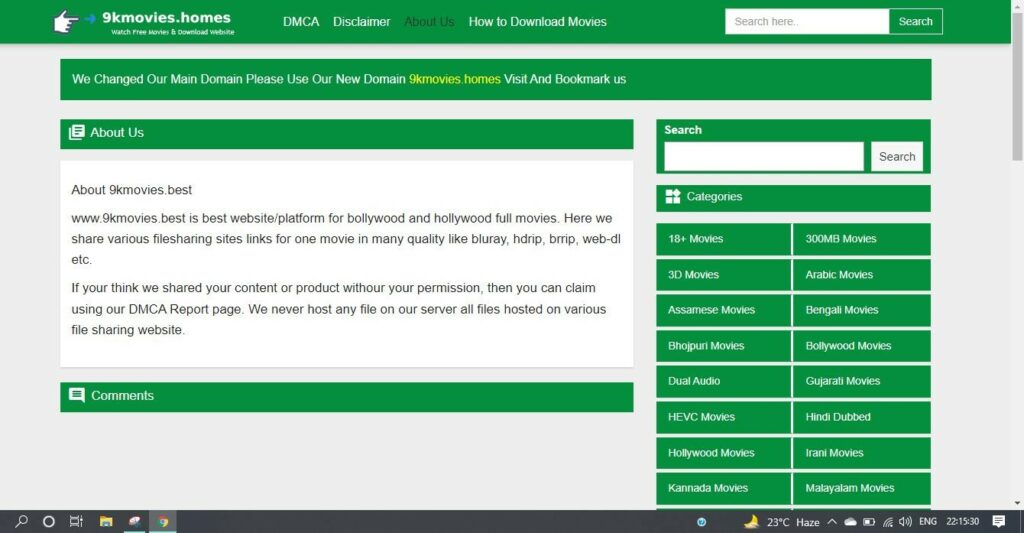Open the DMCA menu item
Image resolution: width=1024 pixels, height=533 pixels.
click(301, 22)
